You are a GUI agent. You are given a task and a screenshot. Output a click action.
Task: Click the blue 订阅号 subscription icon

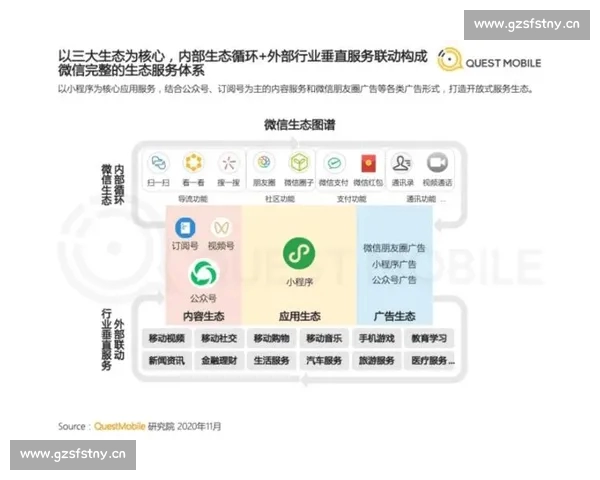tap(185, 228)
